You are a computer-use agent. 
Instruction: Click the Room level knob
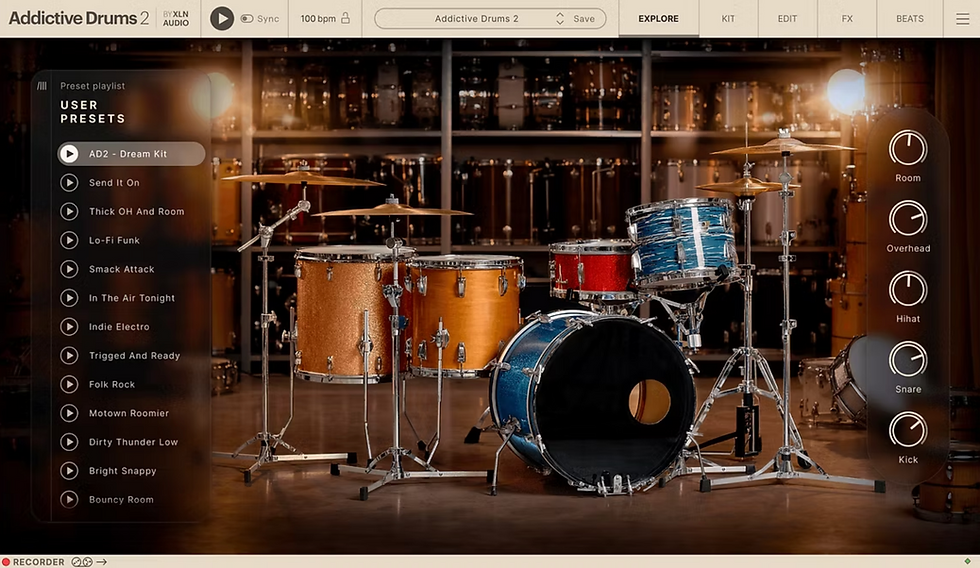click(908, 148)
